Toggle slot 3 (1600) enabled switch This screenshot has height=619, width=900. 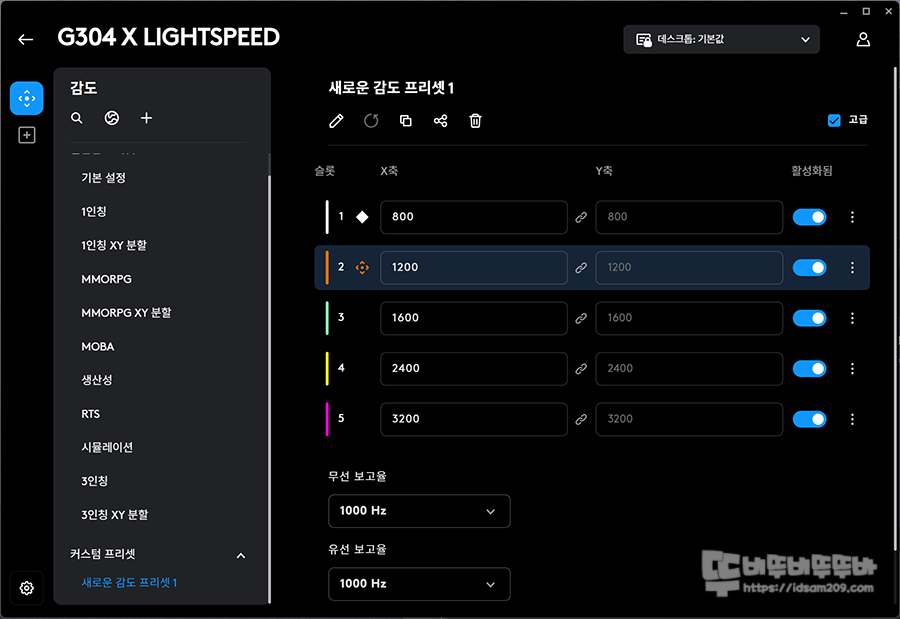tap(809, 318)
